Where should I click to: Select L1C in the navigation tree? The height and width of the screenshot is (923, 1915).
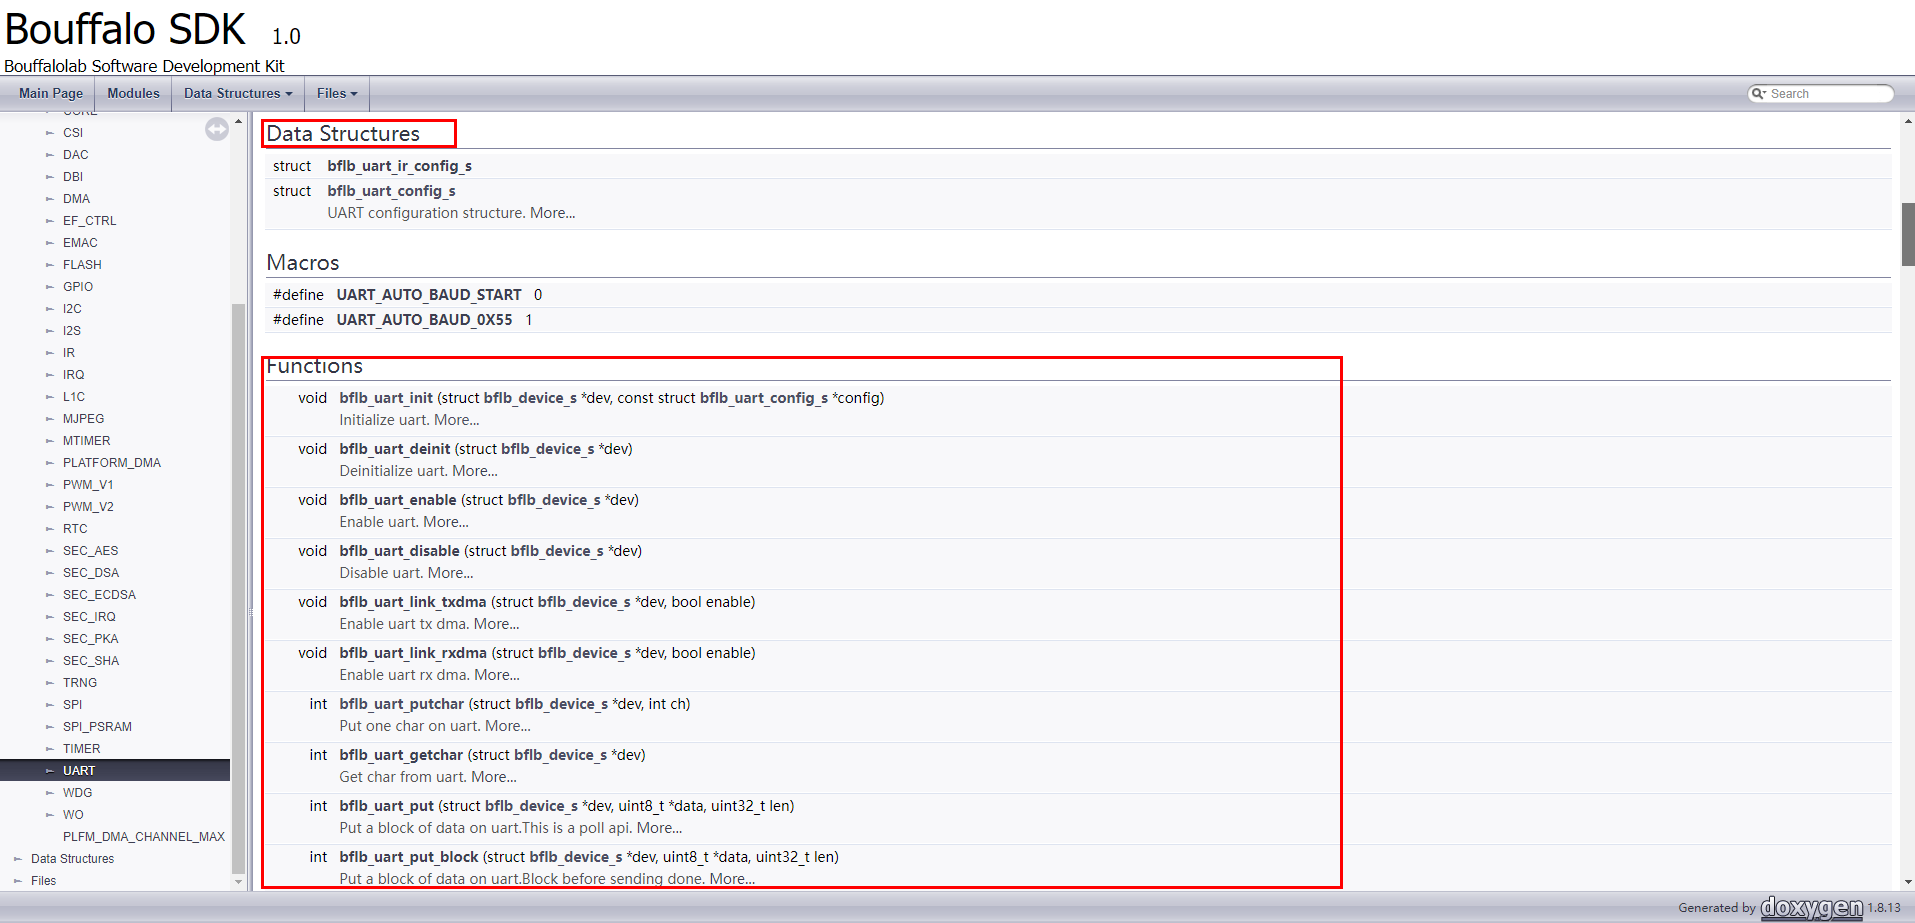[x=74, y=397]
